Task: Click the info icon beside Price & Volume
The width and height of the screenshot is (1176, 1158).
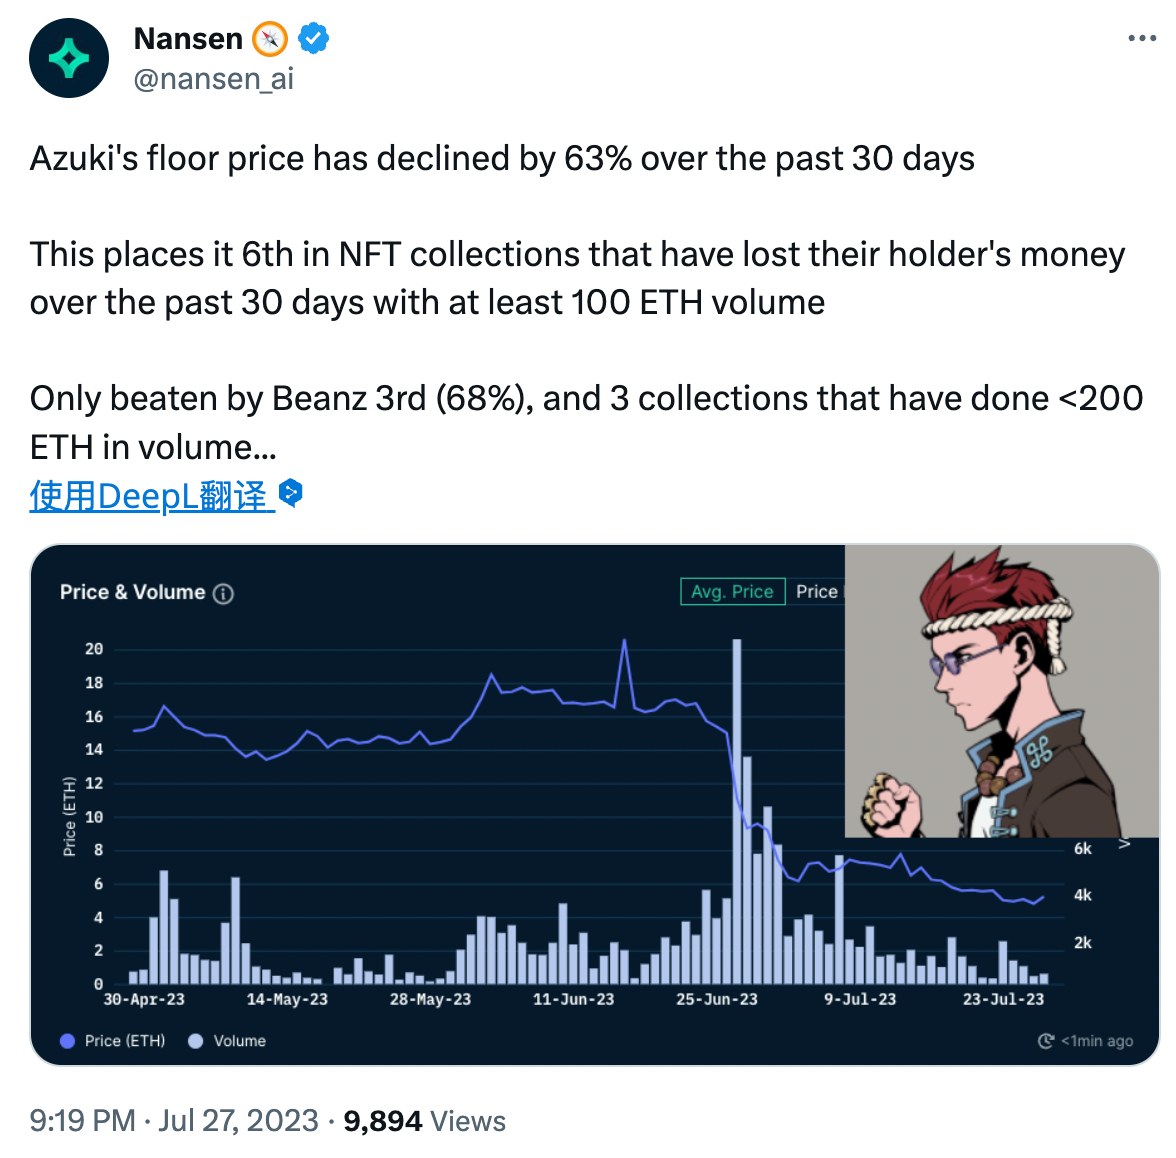Action: pos(224,594)
